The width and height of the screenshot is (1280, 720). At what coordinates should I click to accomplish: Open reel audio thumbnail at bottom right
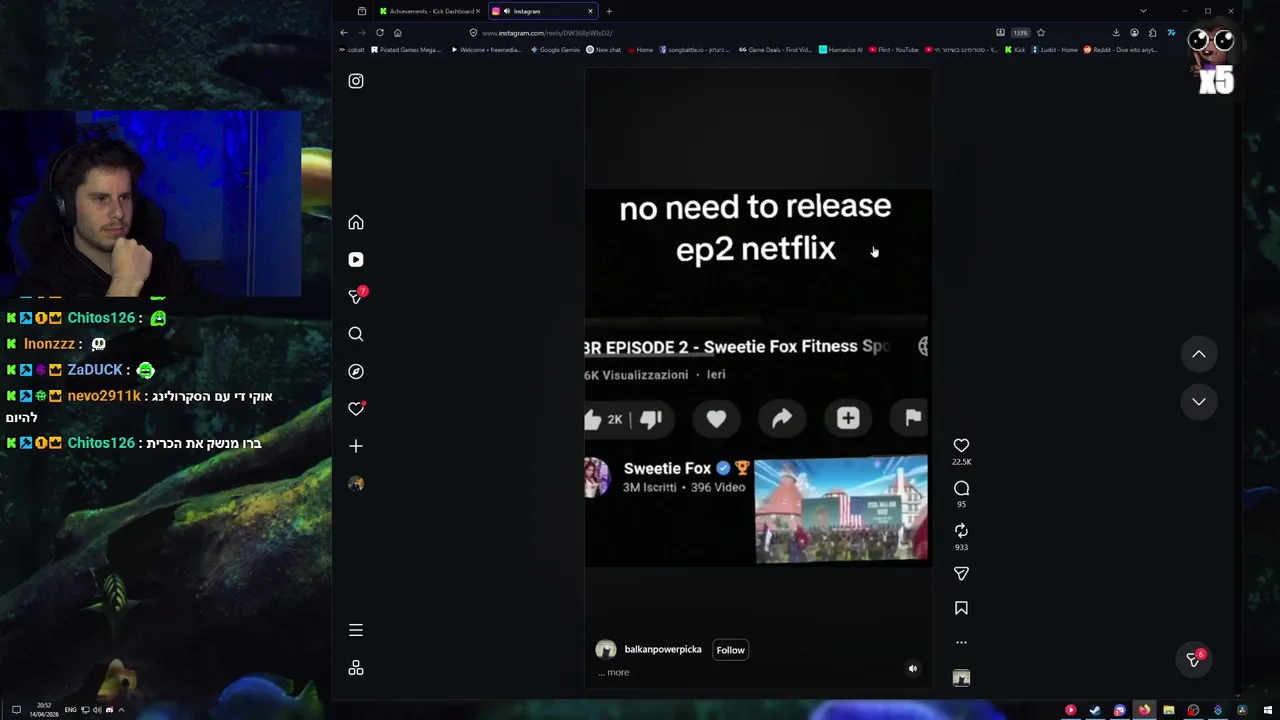pos(961,678)
